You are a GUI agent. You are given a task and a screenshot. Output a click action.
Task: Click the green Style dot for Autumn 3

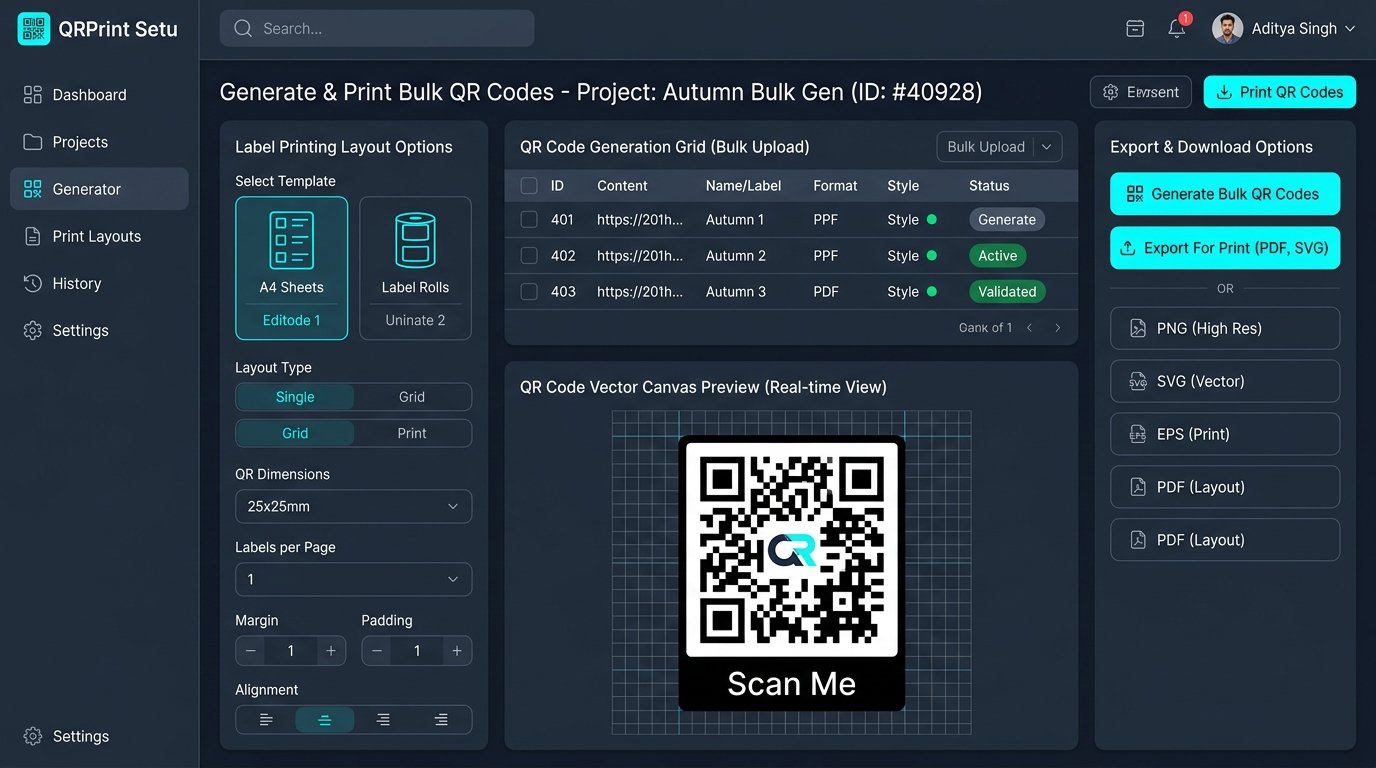[932, 291]
